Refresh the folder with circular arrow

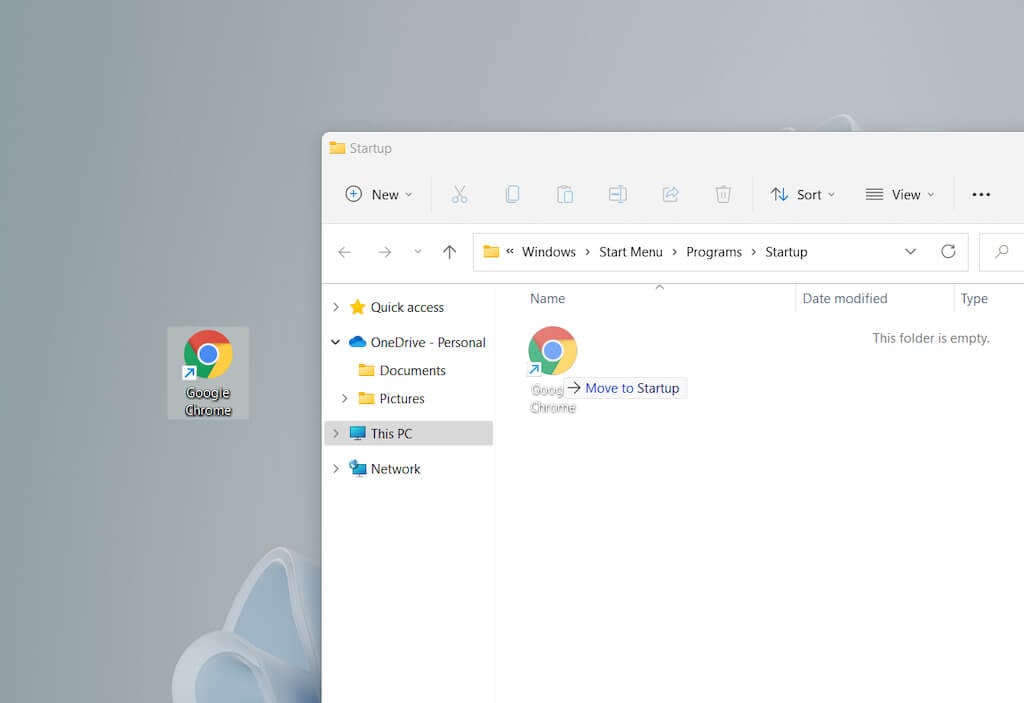(x=948, y=252)
